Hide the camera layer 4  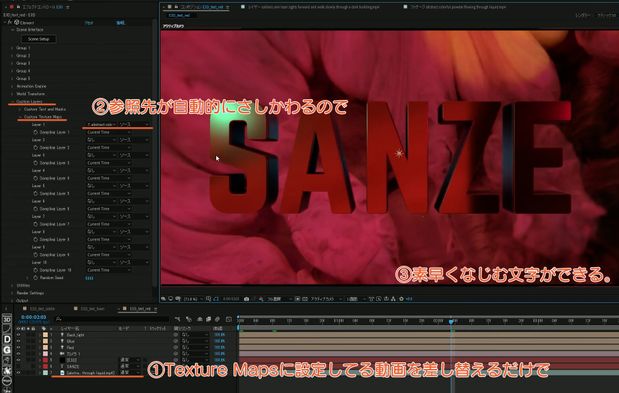coord(18,354)
